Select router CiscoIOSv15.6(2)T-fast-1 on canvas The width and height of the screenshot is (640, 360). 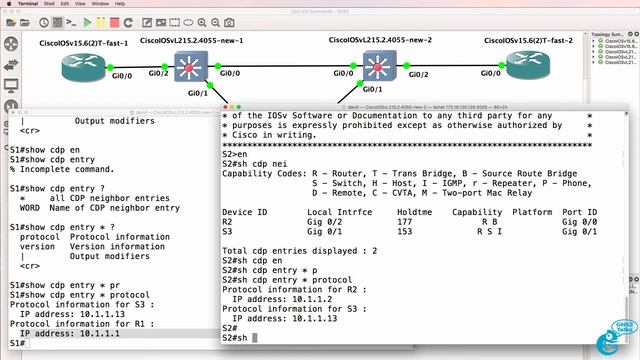point(84,67)
